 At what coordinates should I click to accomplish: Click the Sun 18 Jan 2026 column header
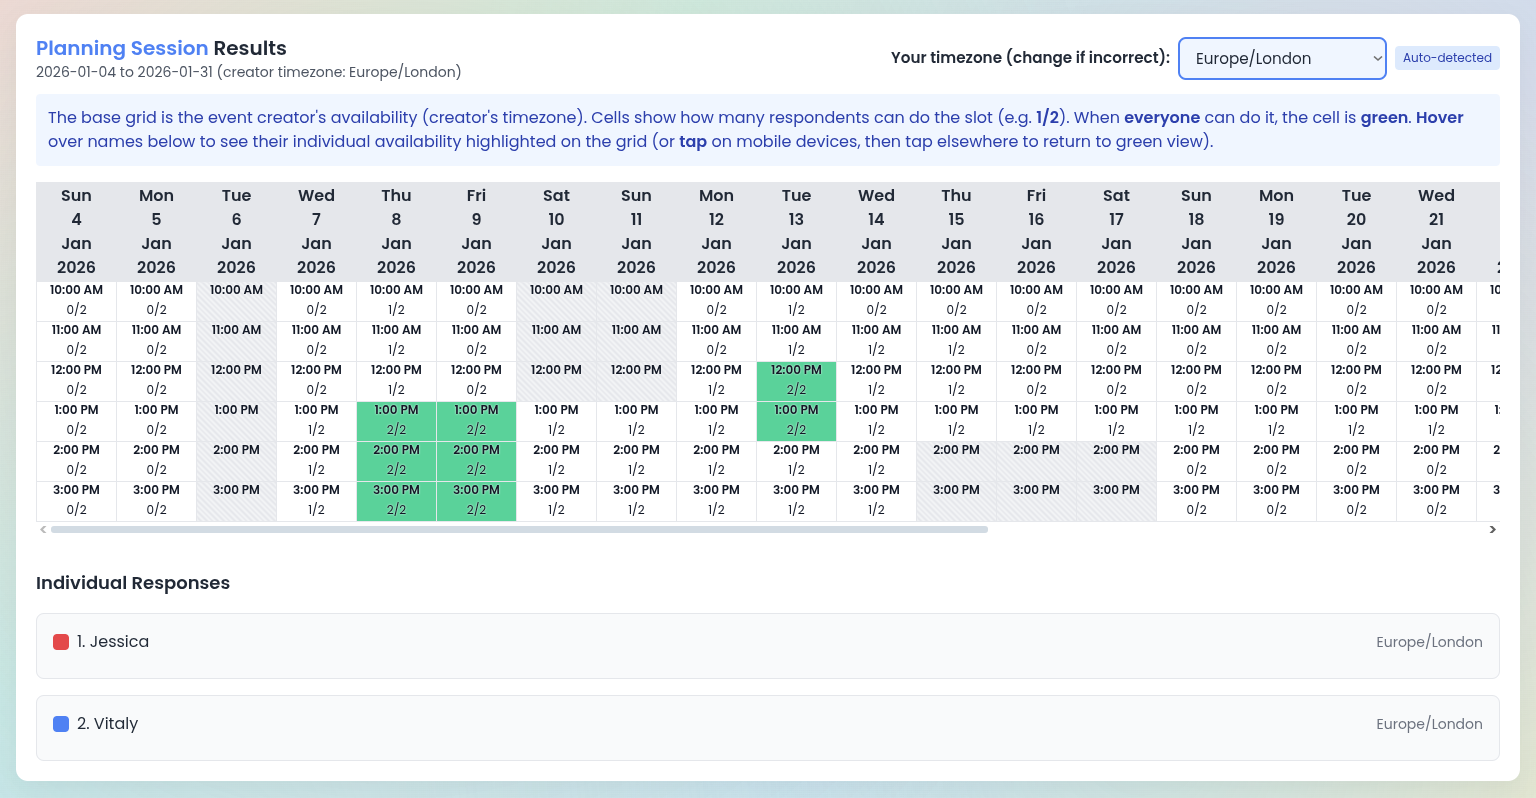pos(1196,231)
